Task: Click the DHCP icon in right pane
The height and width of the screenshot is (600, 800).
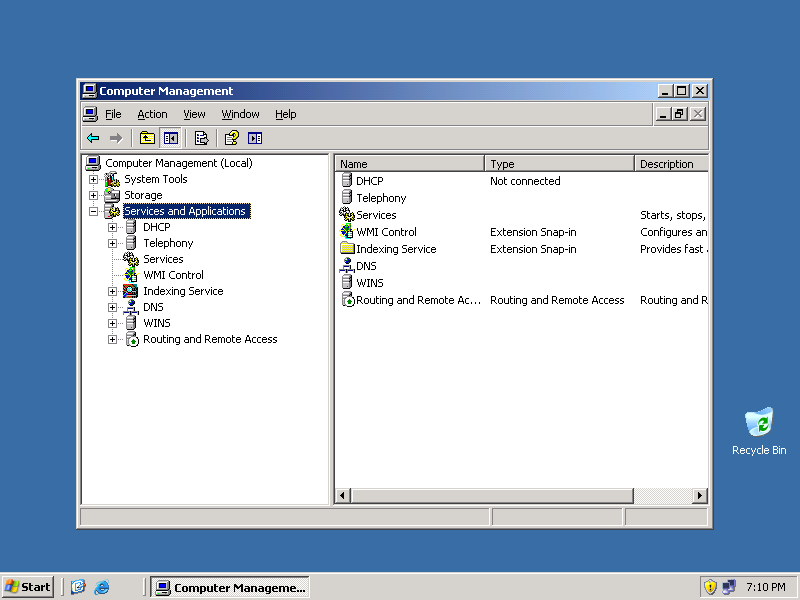Action: (x=347, y=181)
